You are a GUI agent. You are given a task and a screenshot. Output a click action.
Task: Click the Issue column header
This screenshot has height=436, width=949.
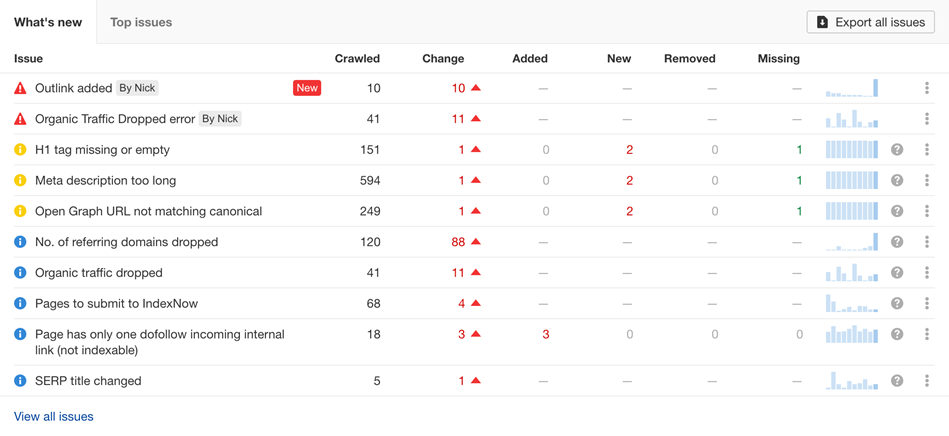28,59
